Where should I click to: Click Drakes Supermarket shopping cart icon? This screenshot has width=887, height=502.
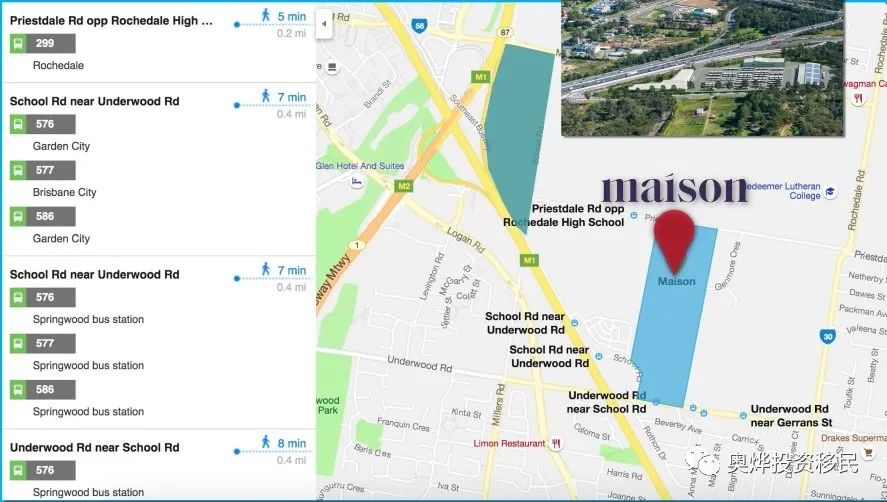click(x=867, y=452)
